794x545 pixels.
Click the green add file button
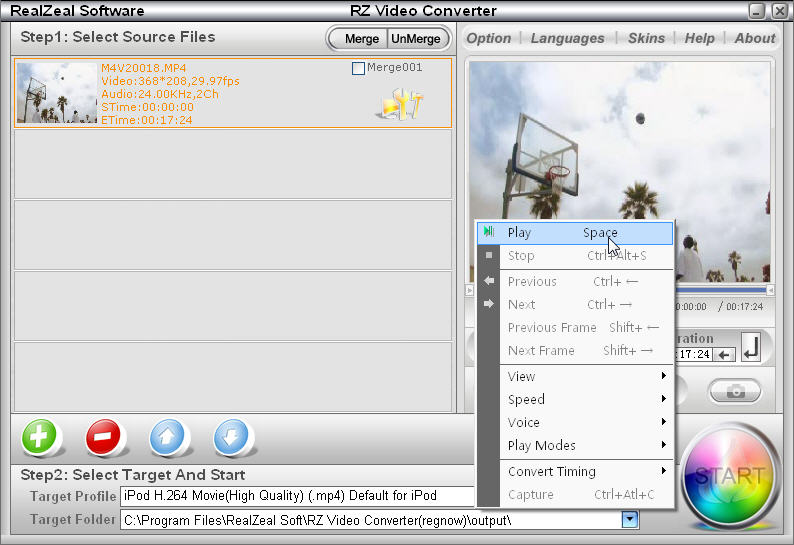pos(40,438)
